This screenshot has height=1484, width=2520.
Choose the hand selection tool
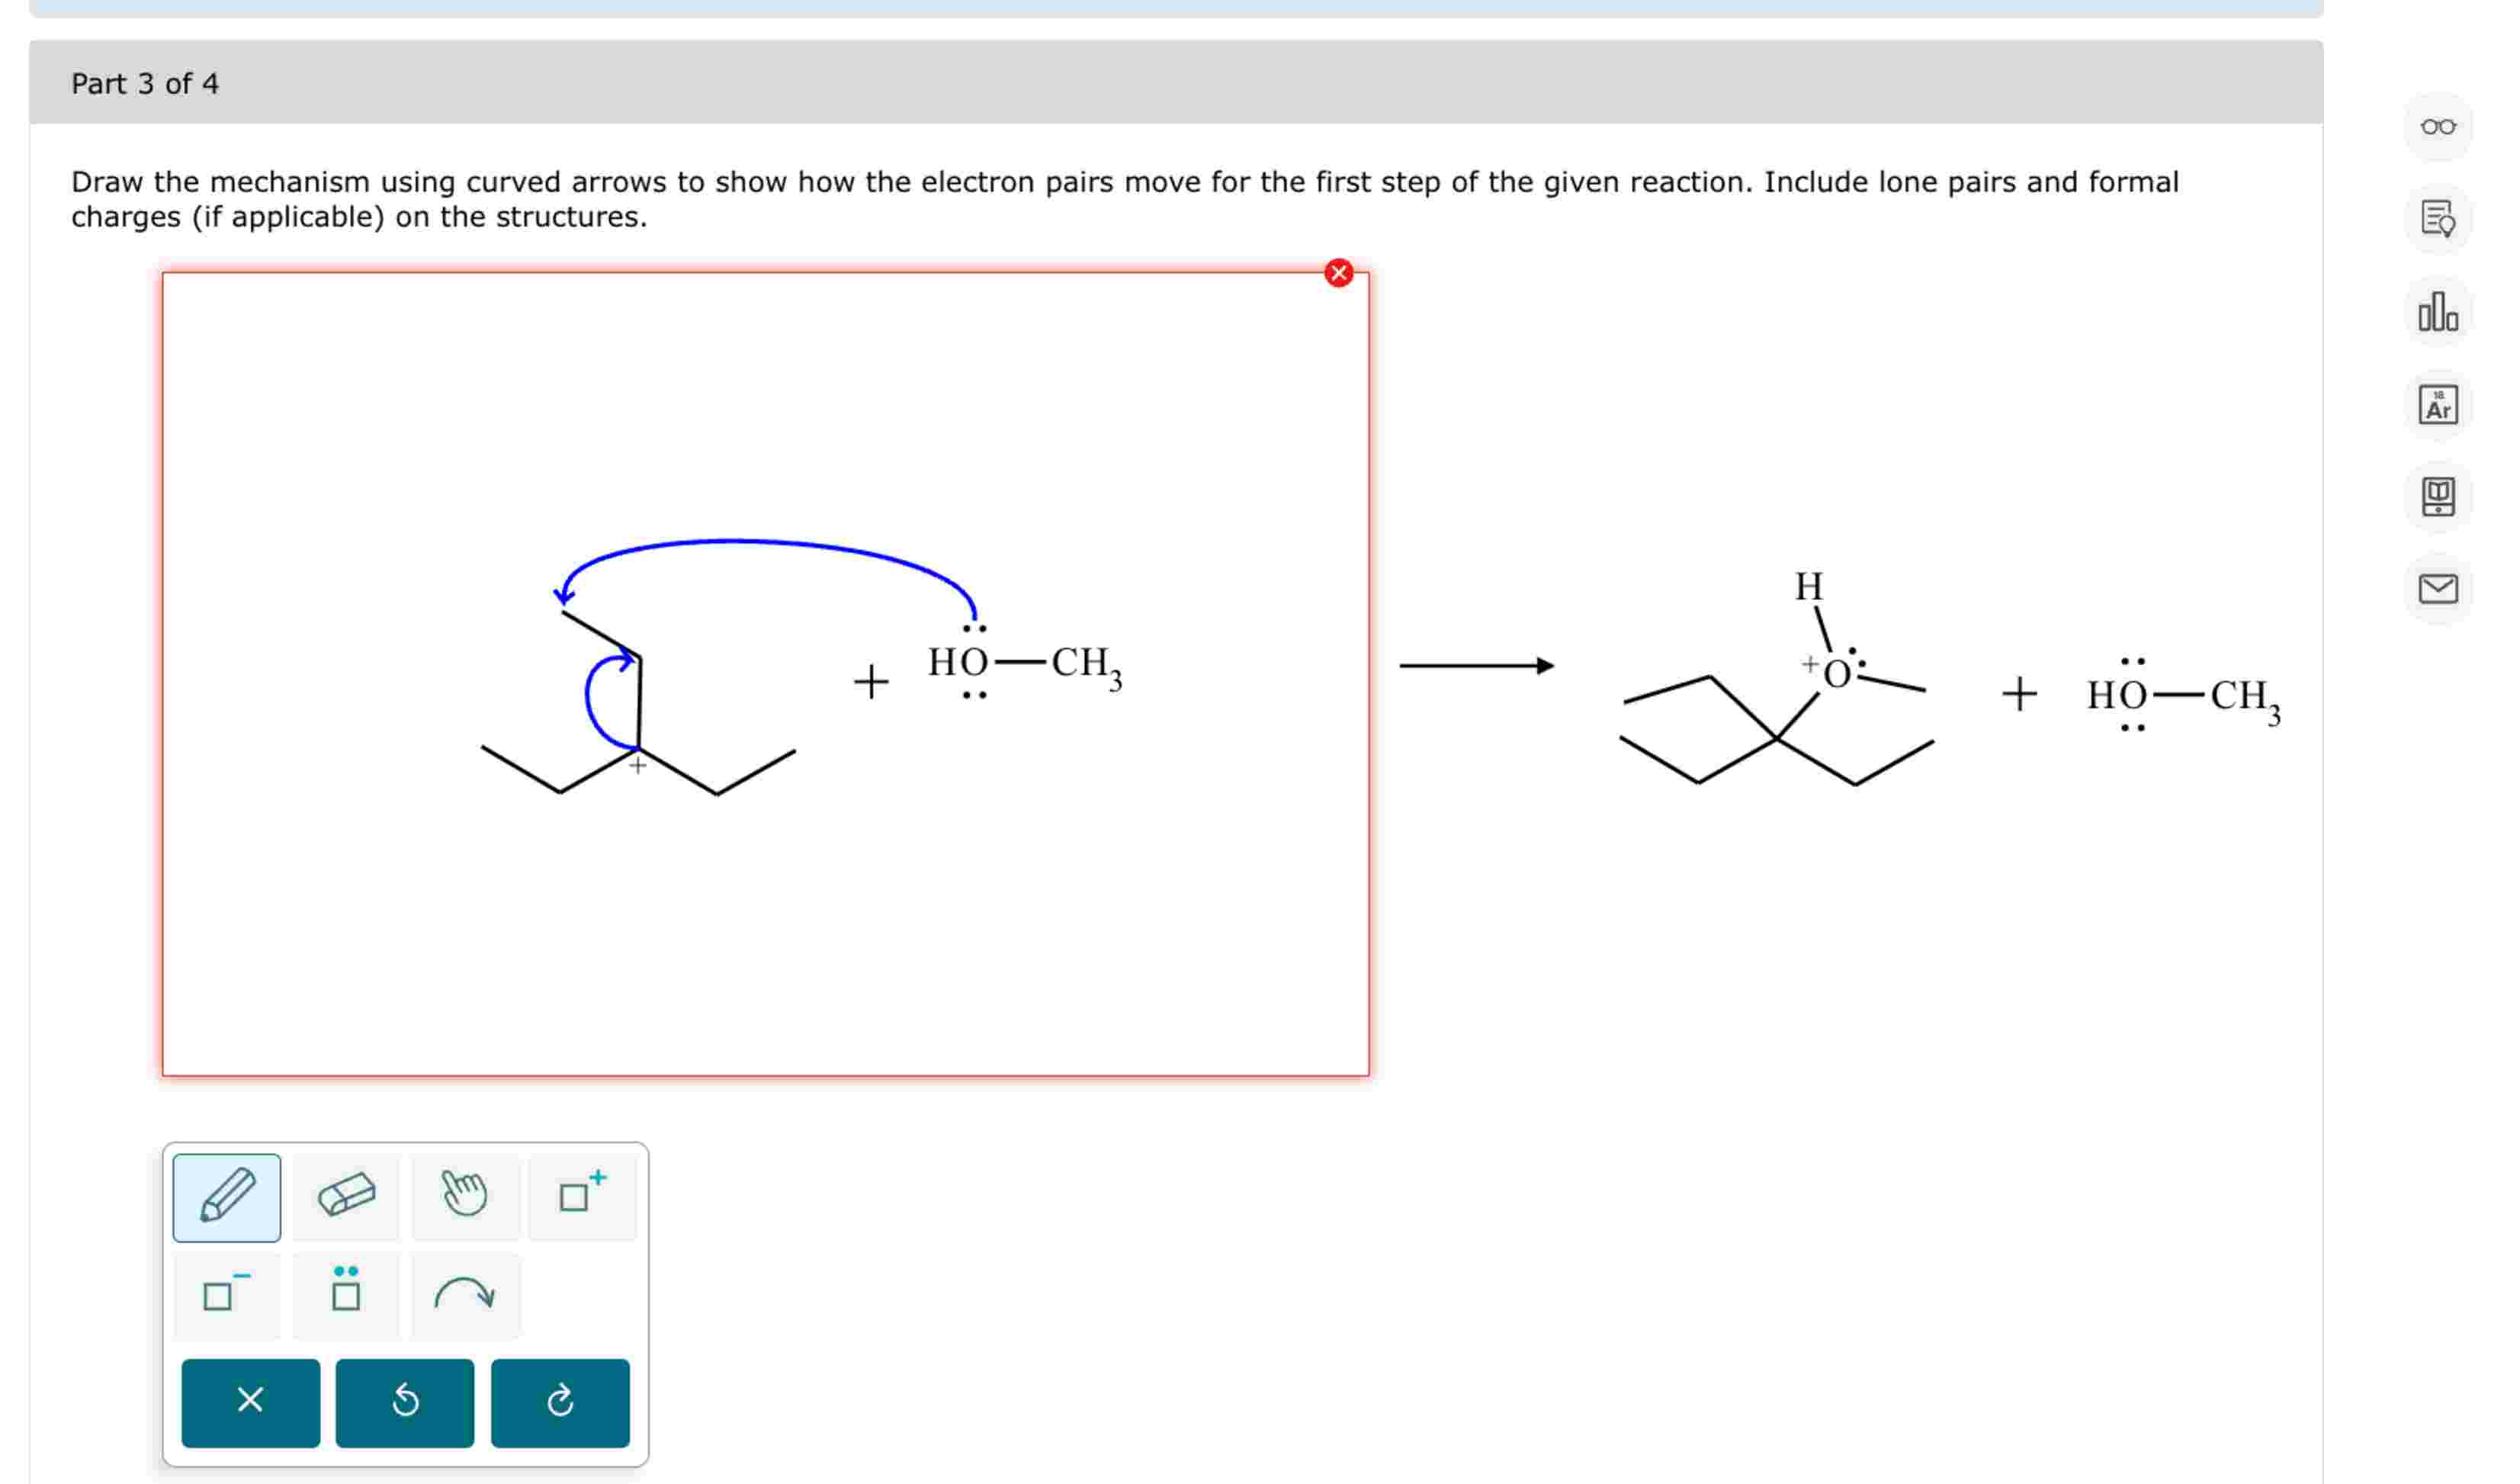coord(463,1195)
